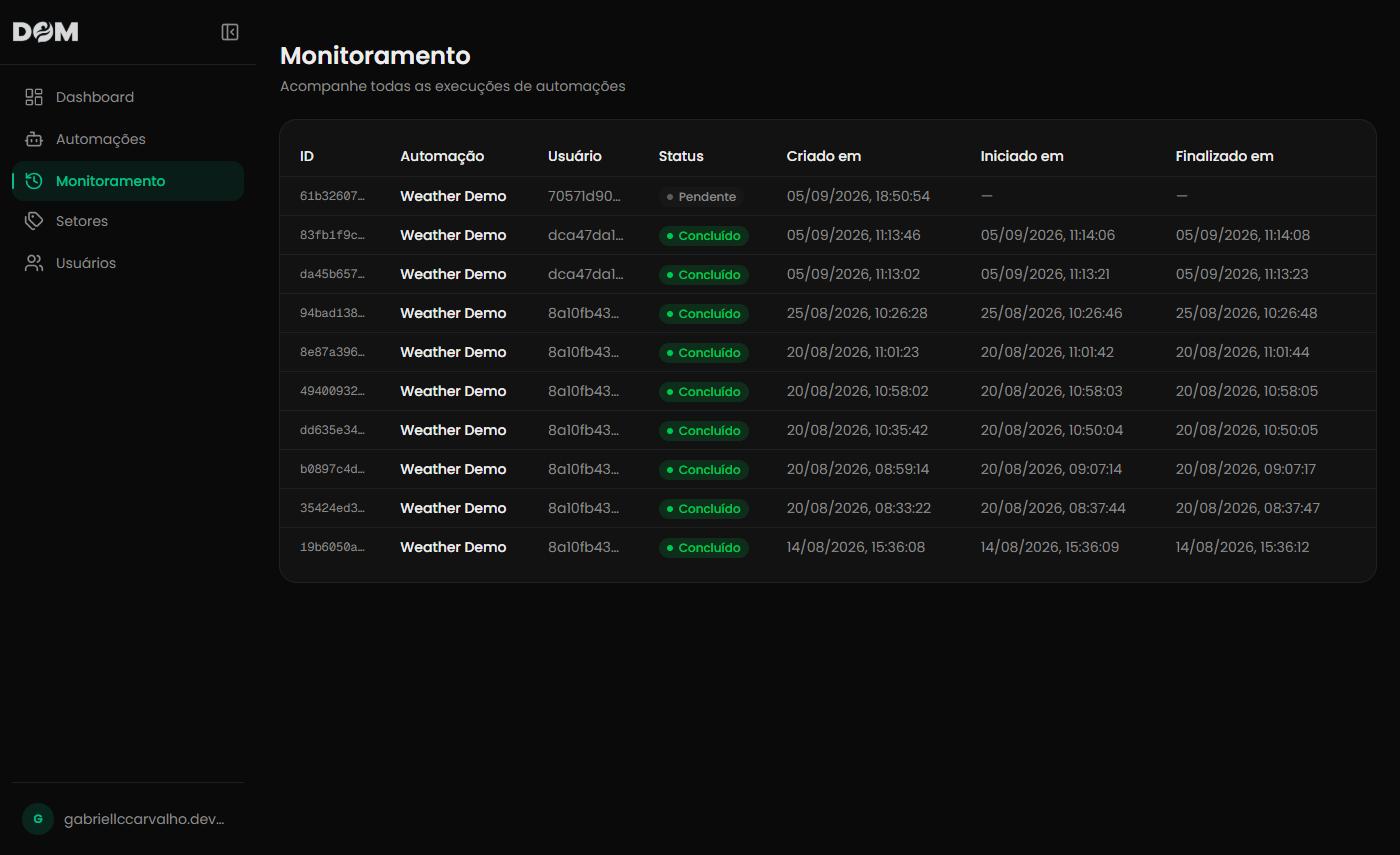Click execution ID 94bad138
The width and height of the screenshot is (1400, 855).
click(332, 313)
